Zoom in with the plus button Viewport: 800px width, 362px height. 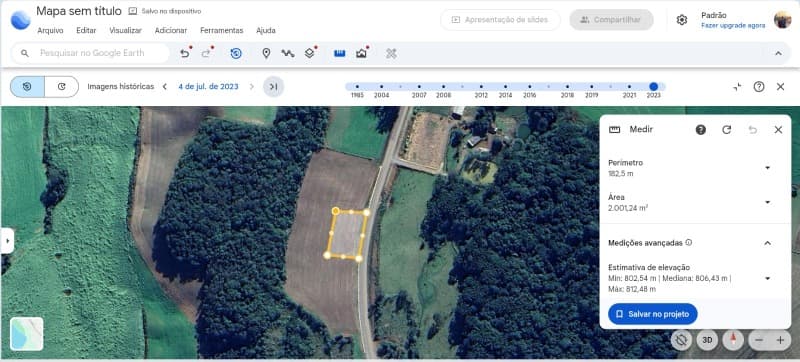click(x=780, y=340)
